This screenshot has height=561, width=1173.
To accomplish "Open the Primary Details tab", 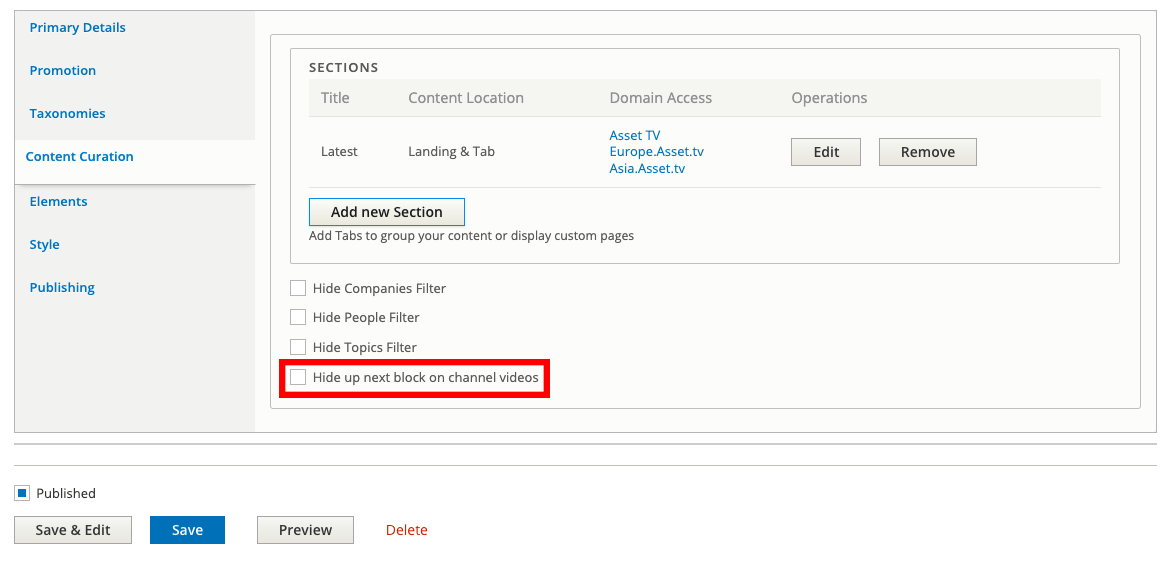I will coord(77,28).
